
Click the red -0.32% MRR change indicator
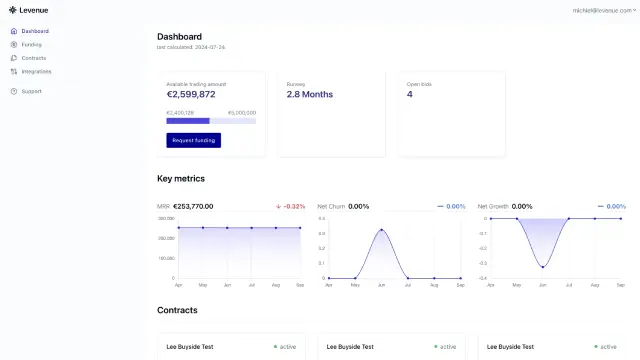click(291, 207)
